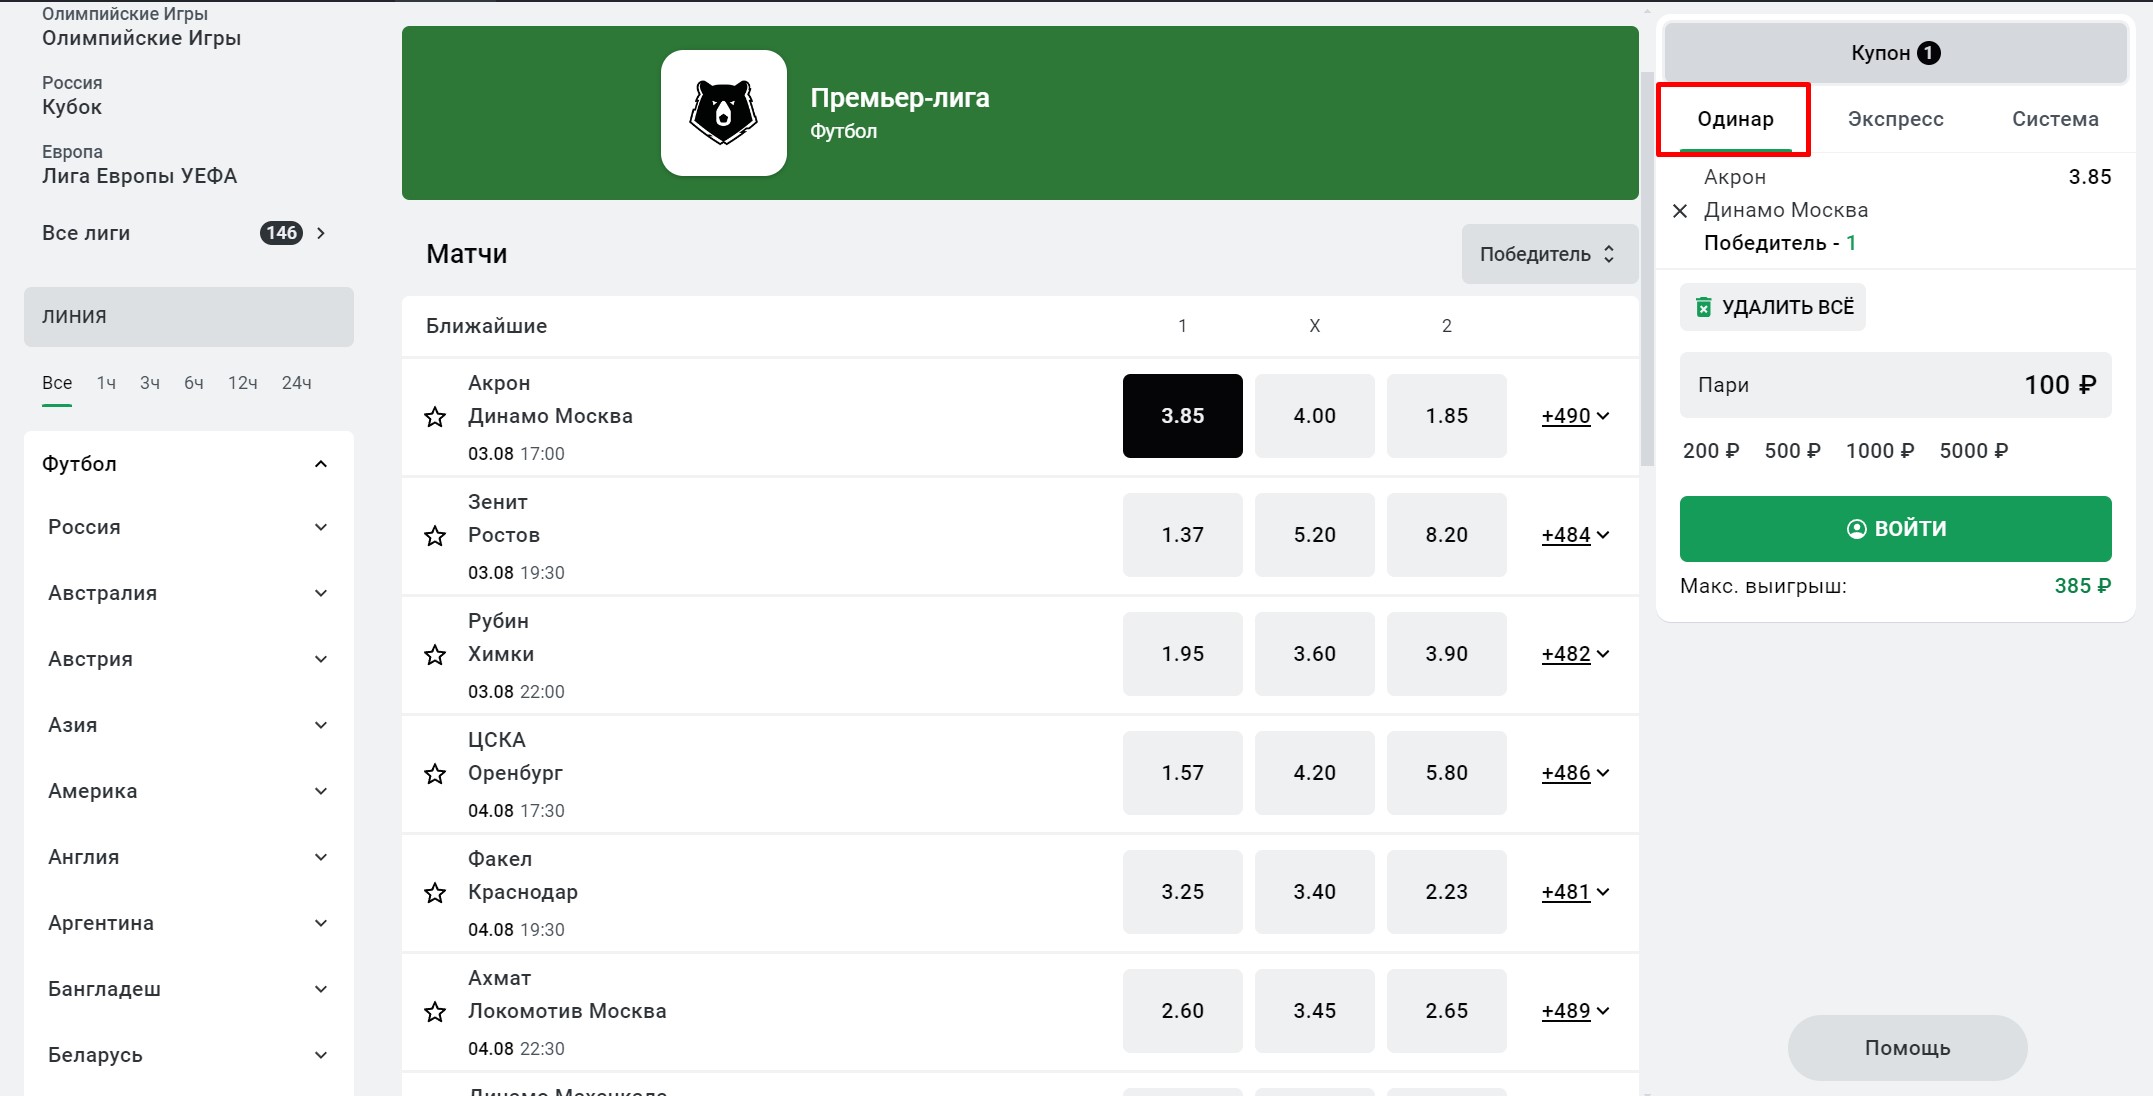Open the Победитель market dropdown

point(1548,254)
